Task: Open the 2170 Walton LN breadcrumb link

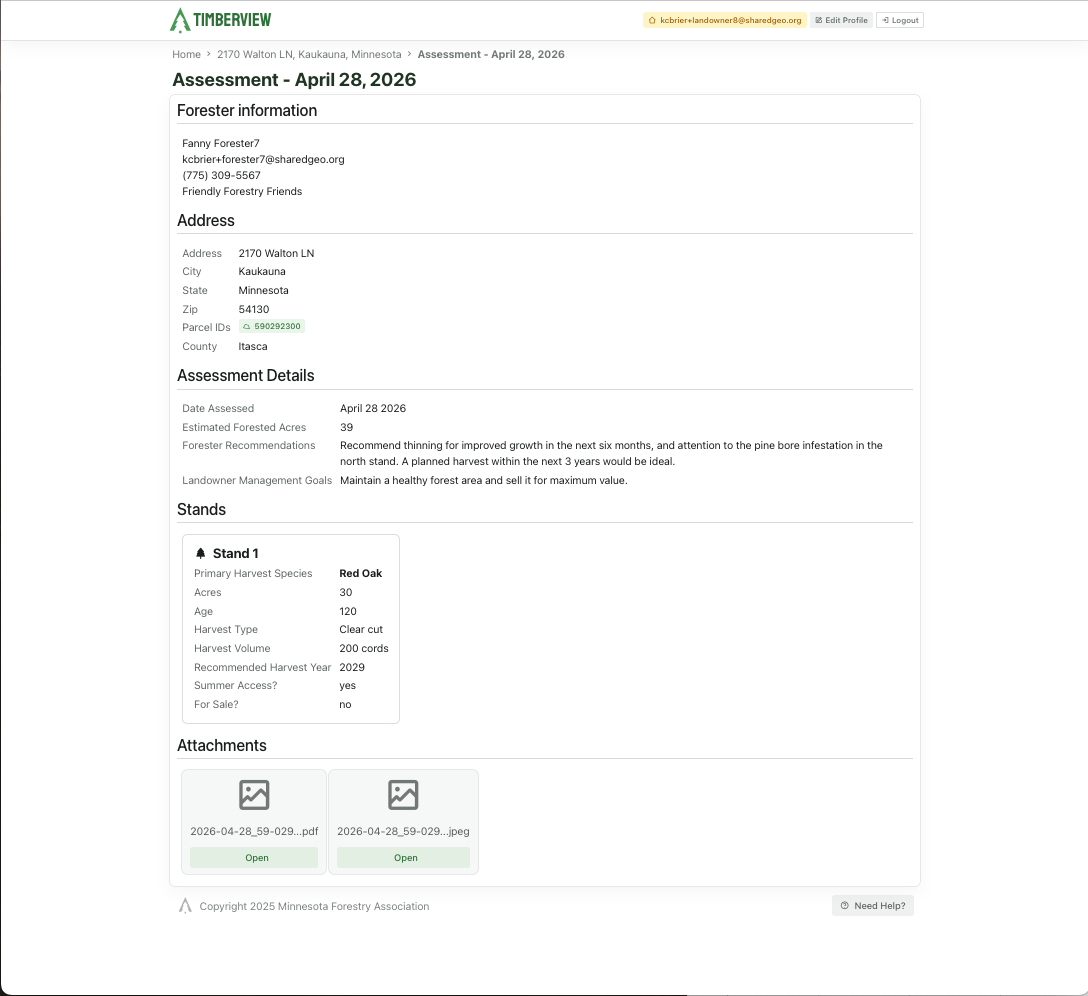Action: (309, 54)
